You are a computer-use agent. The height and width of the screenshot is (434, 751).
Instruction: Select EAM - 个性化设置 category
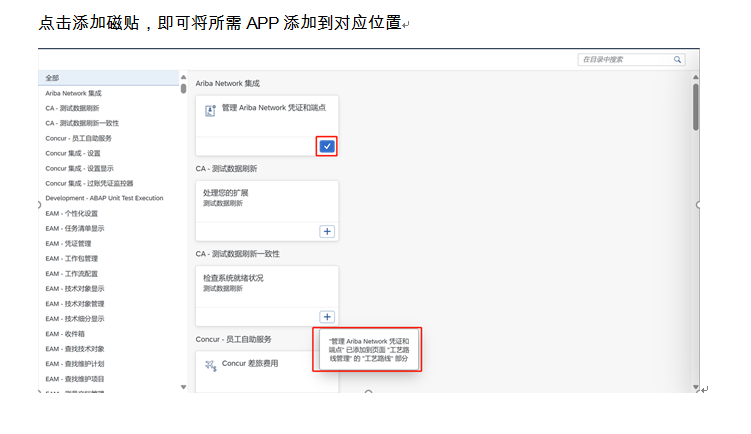point(74,213)
